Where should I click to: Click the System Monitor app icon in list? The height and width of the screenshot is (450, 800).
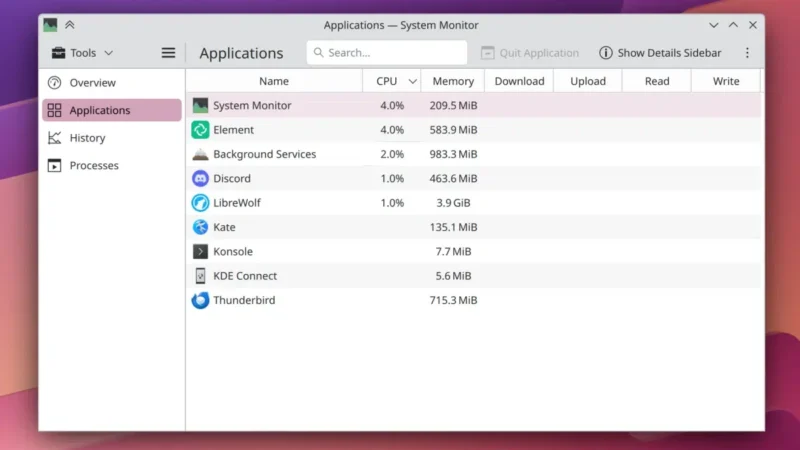click(200, 106)
